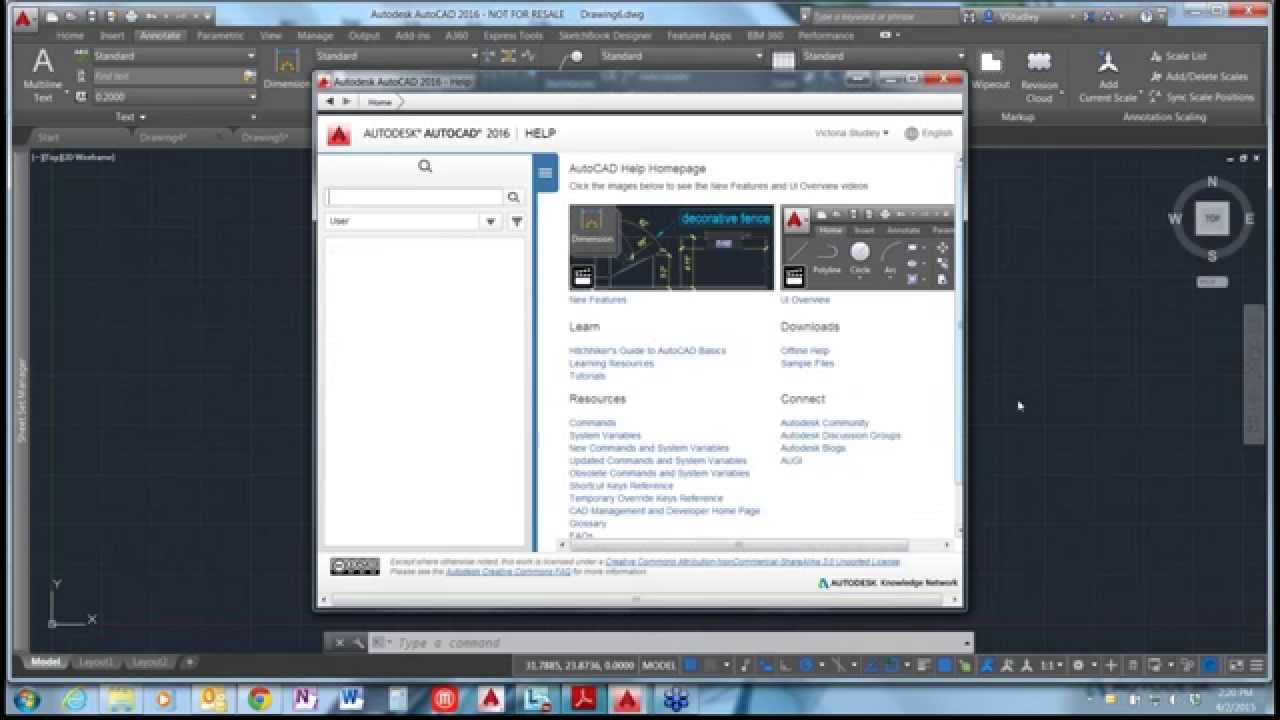Click the Help back arrow
Image resolution: width=1280 pixels, height=720 pixels.
click(x=330, y=101)
